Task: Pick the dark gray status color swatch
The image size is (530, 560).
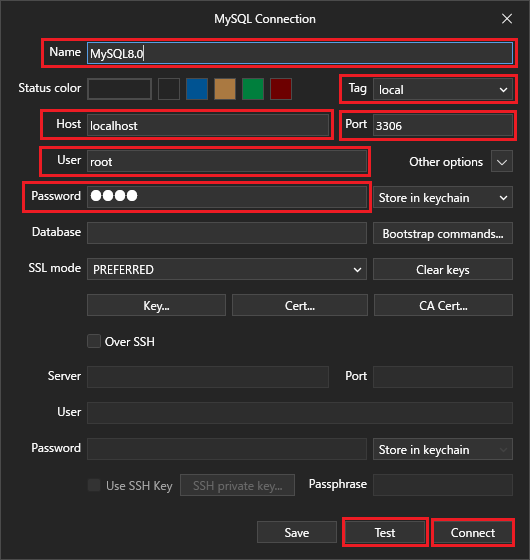Action: [169, 89]
